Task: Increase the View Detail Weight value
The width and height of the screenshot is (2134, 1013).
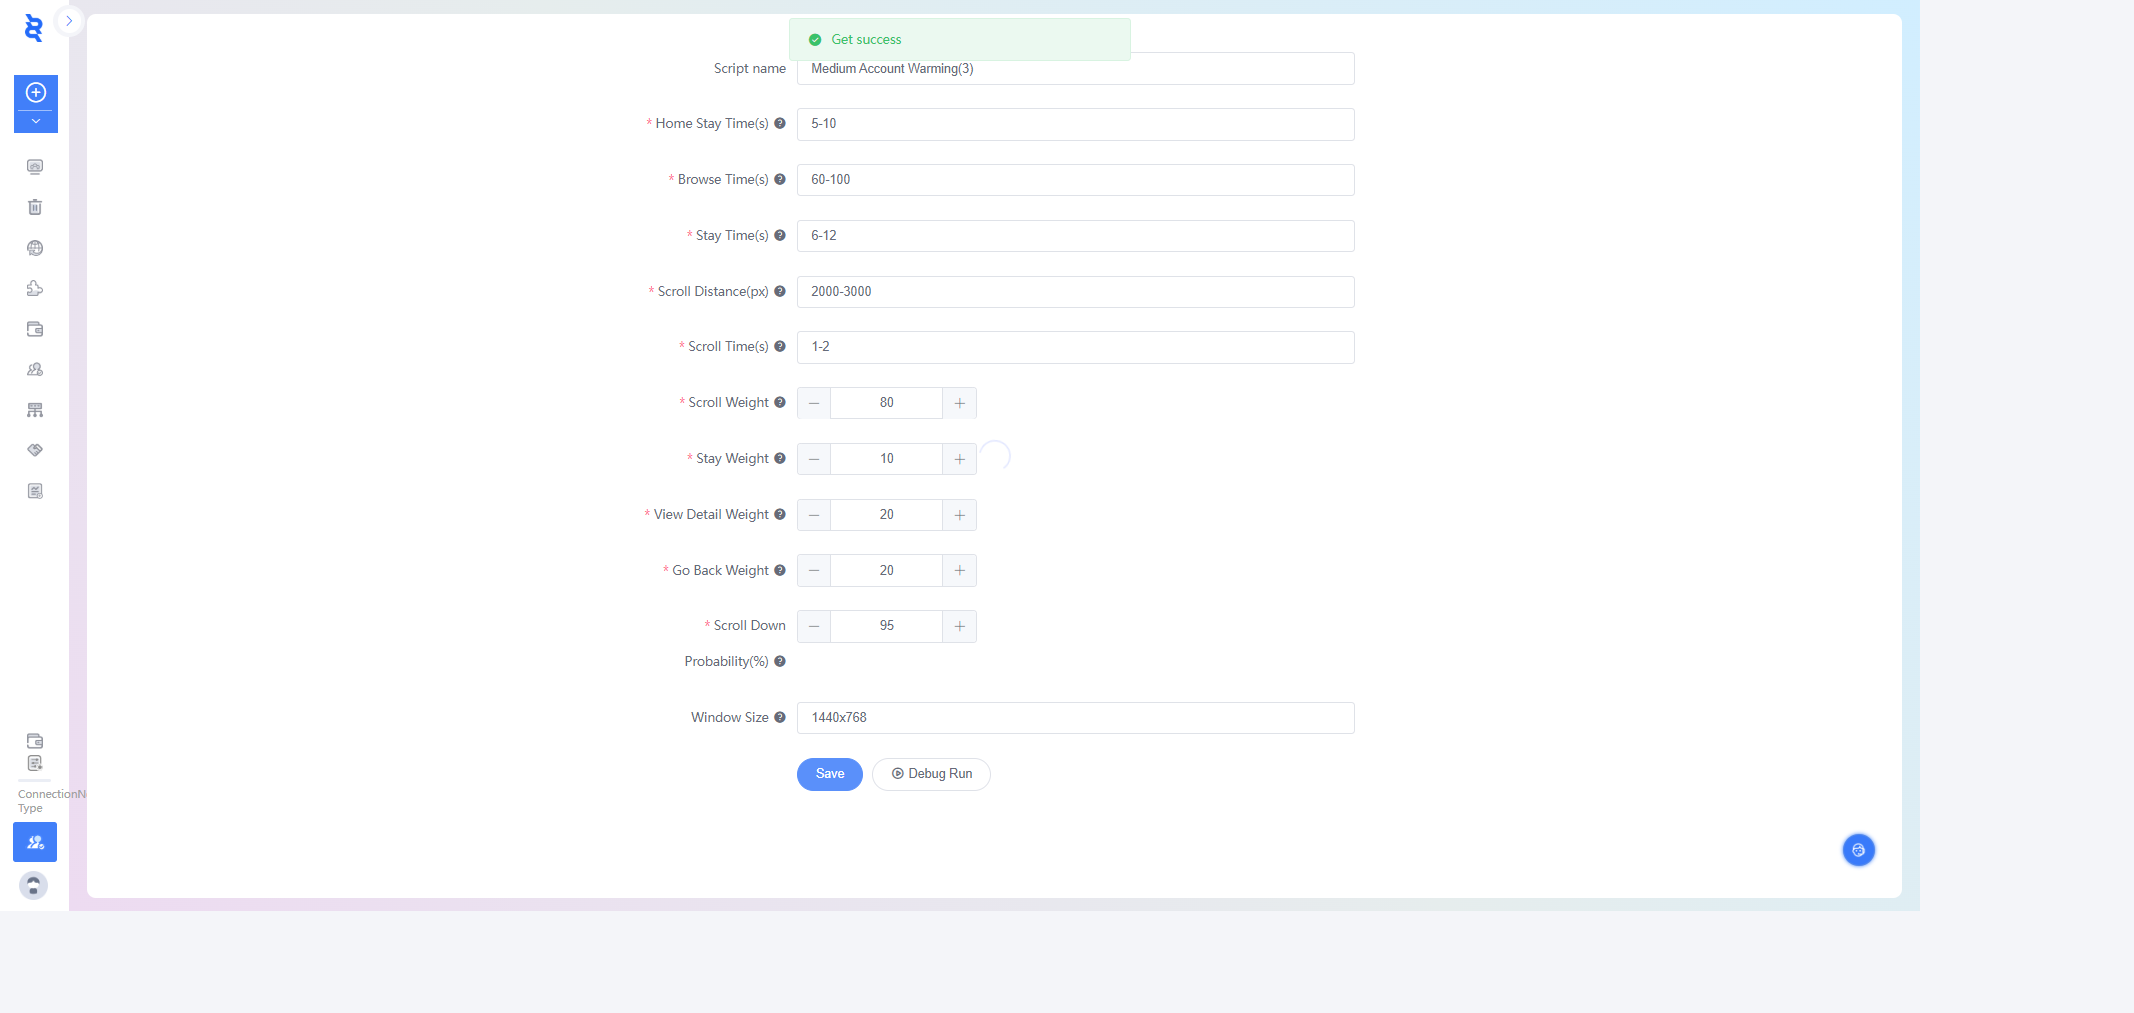Action: click(959, 515)
